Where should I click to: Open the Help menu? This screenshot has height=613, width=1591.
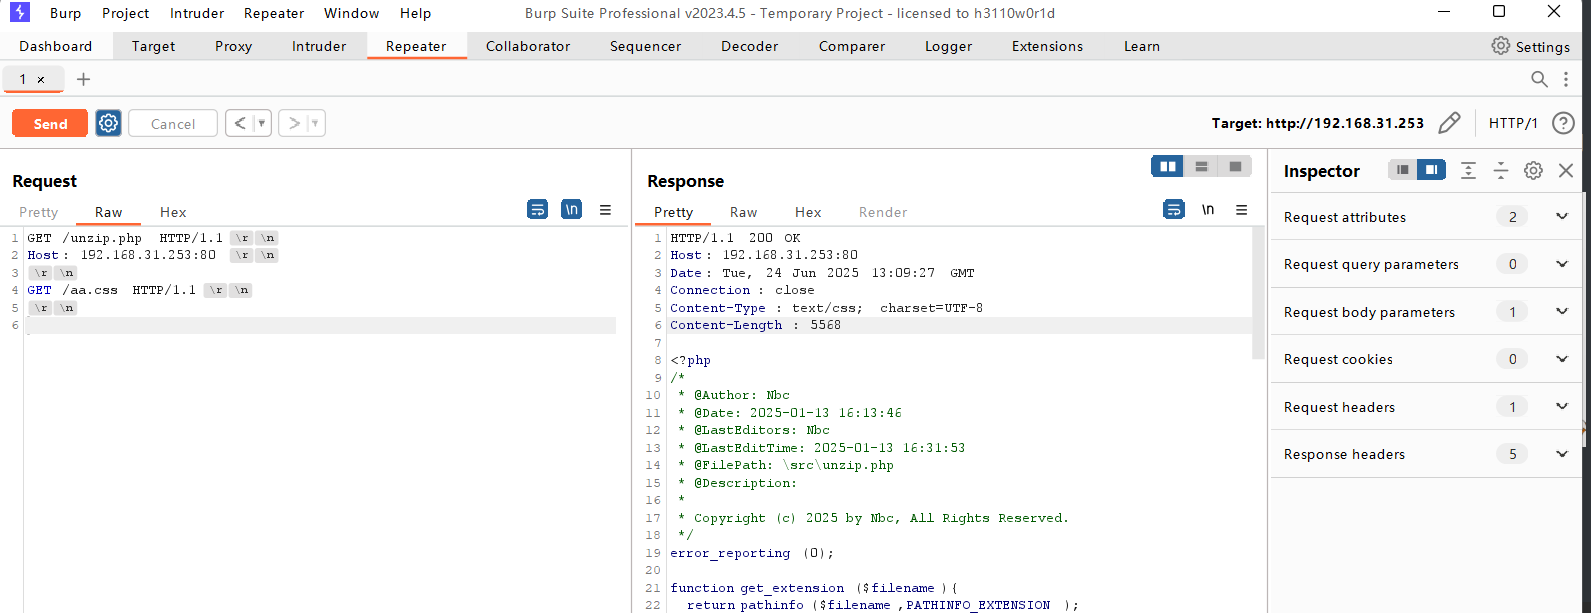(x=415, y=13)
